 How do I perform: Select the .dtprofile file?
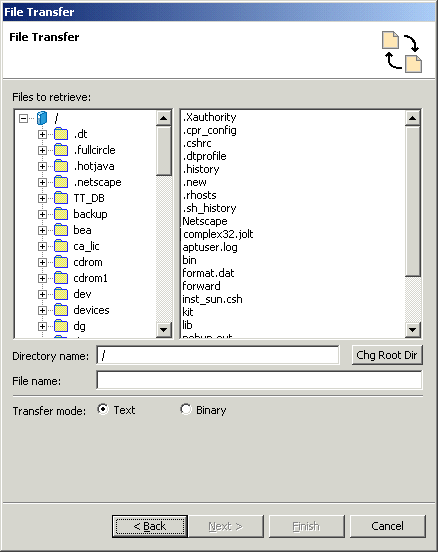205,156
